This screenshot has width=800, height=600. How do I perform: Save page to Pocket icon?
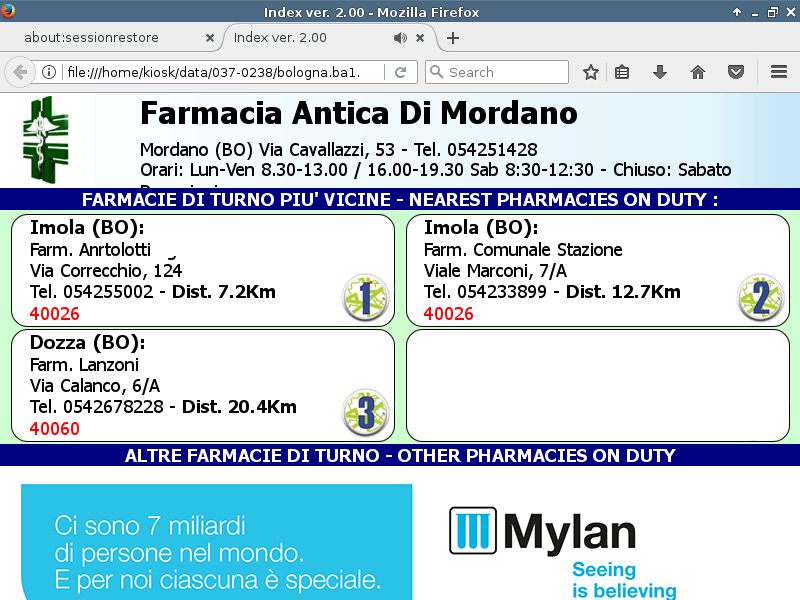pos(736,72)
